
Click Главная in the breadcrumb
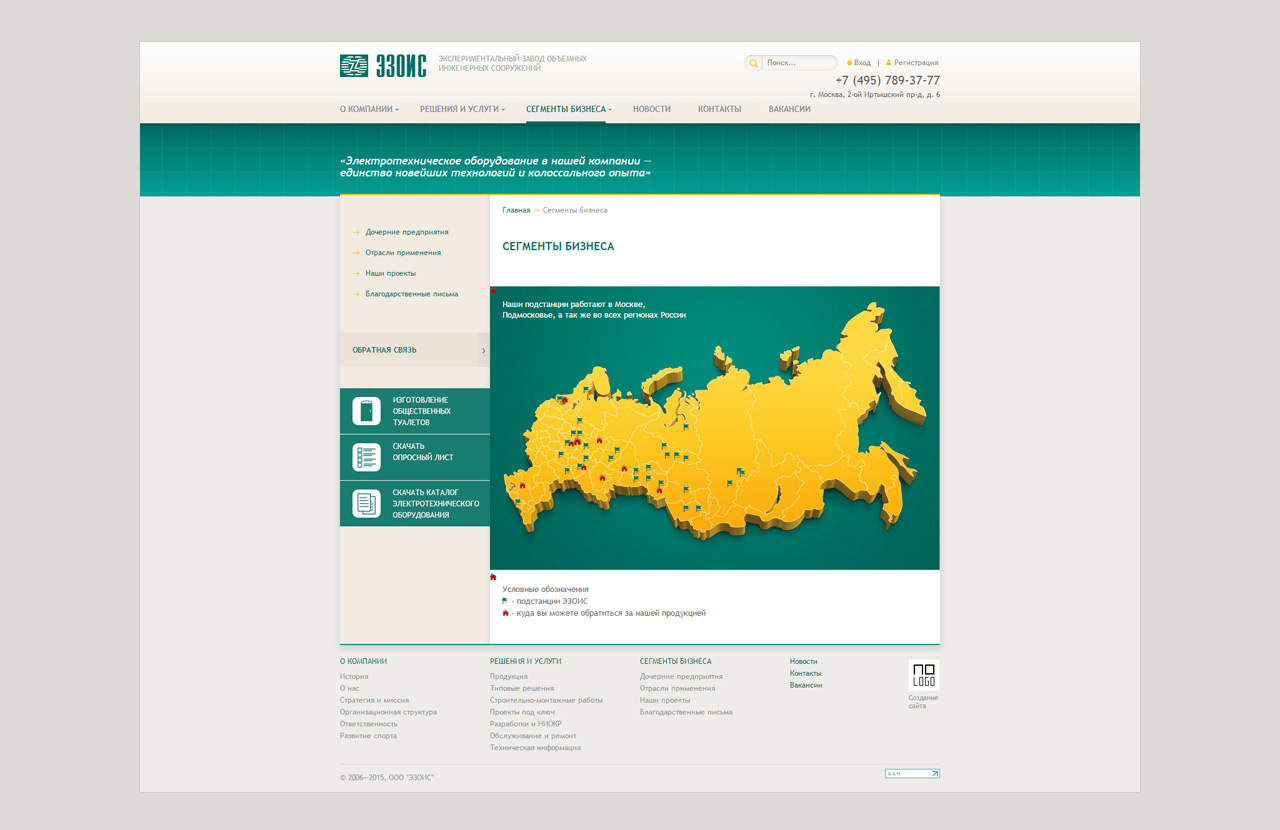coord(516,210)
